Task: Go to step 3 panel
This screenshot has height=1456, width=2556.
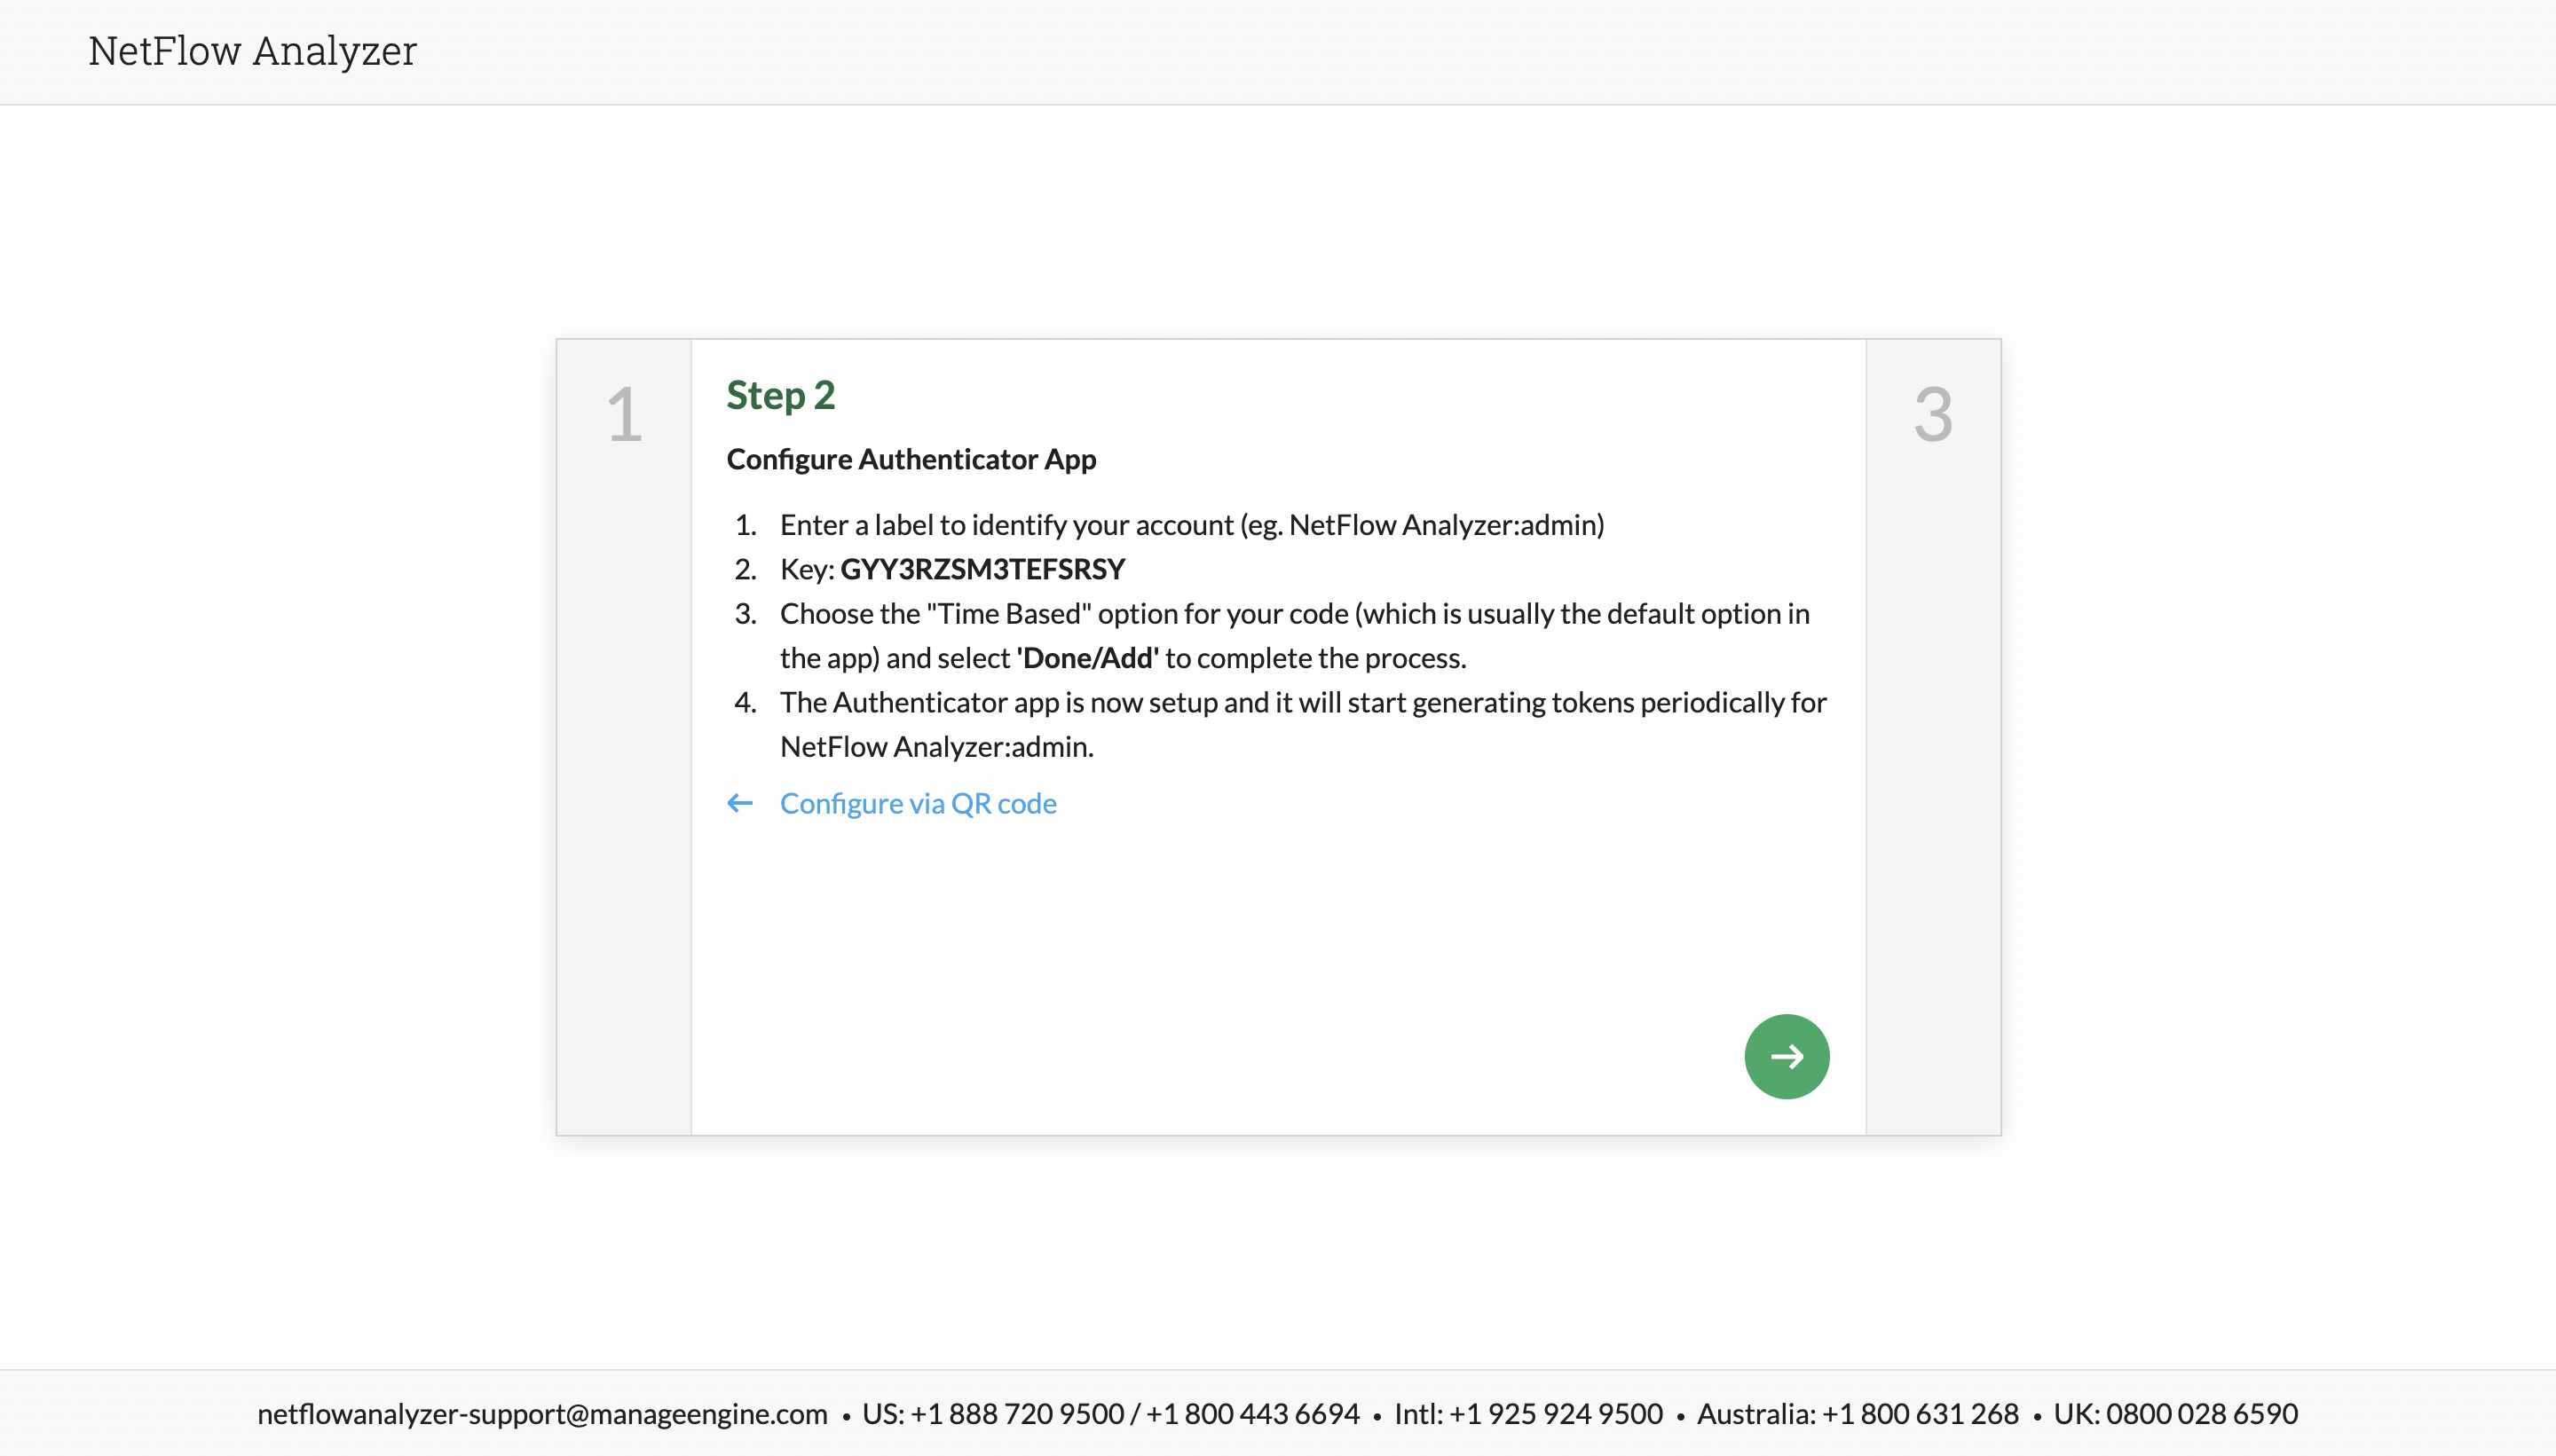Action: point(1932,414)
